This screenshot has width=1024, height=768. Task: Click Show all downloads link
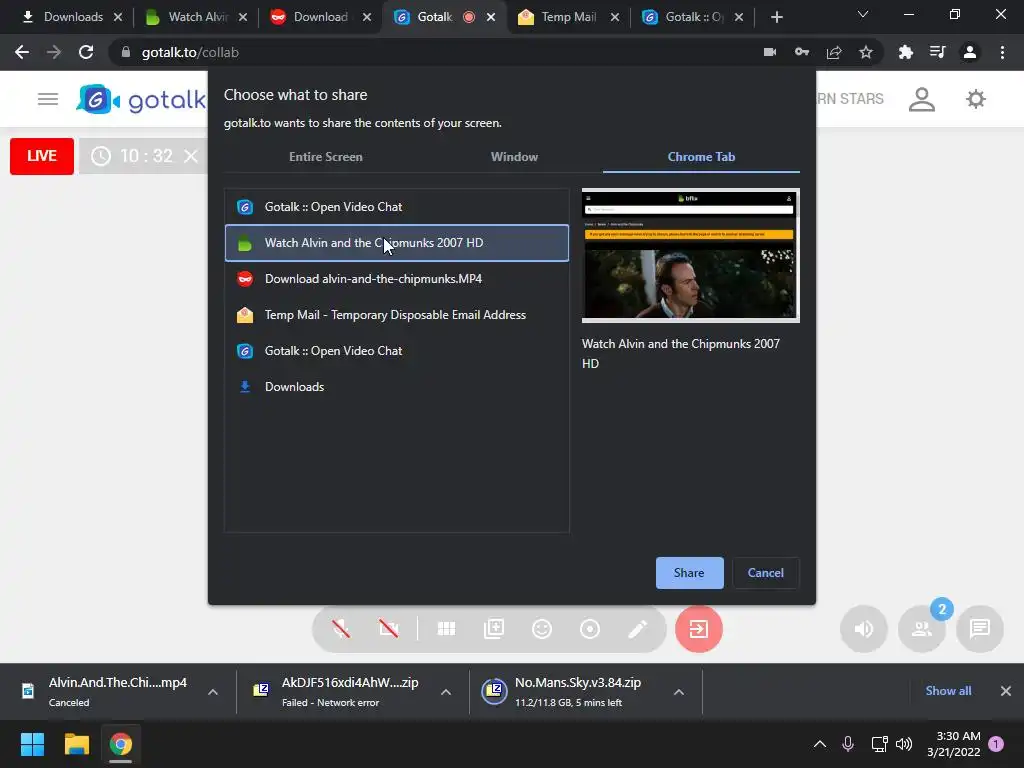coord(948,691)
